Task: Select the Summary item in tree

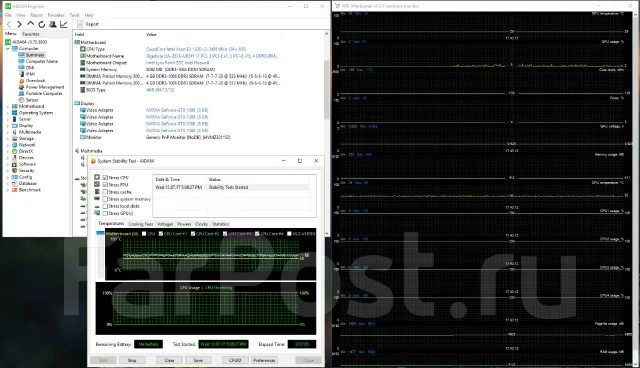Action: click(x=35, y=55)
